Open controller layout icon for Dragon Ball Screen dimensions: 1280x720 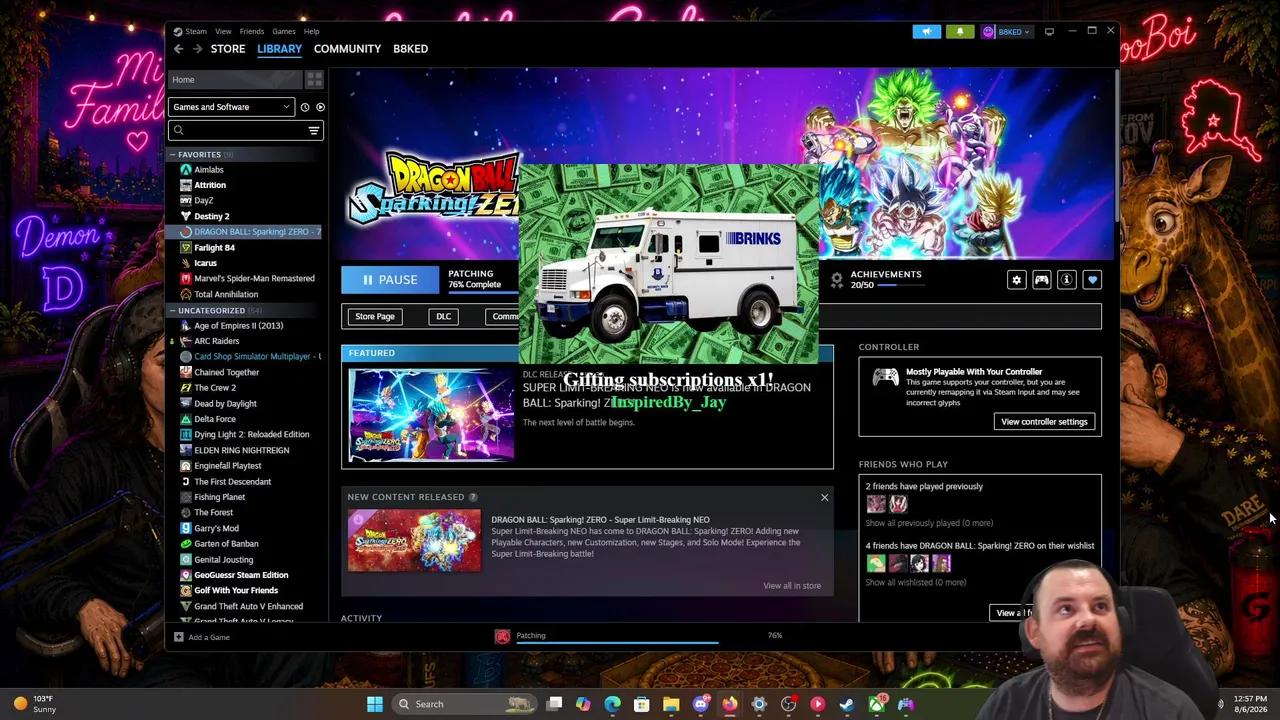[1042, 280]
